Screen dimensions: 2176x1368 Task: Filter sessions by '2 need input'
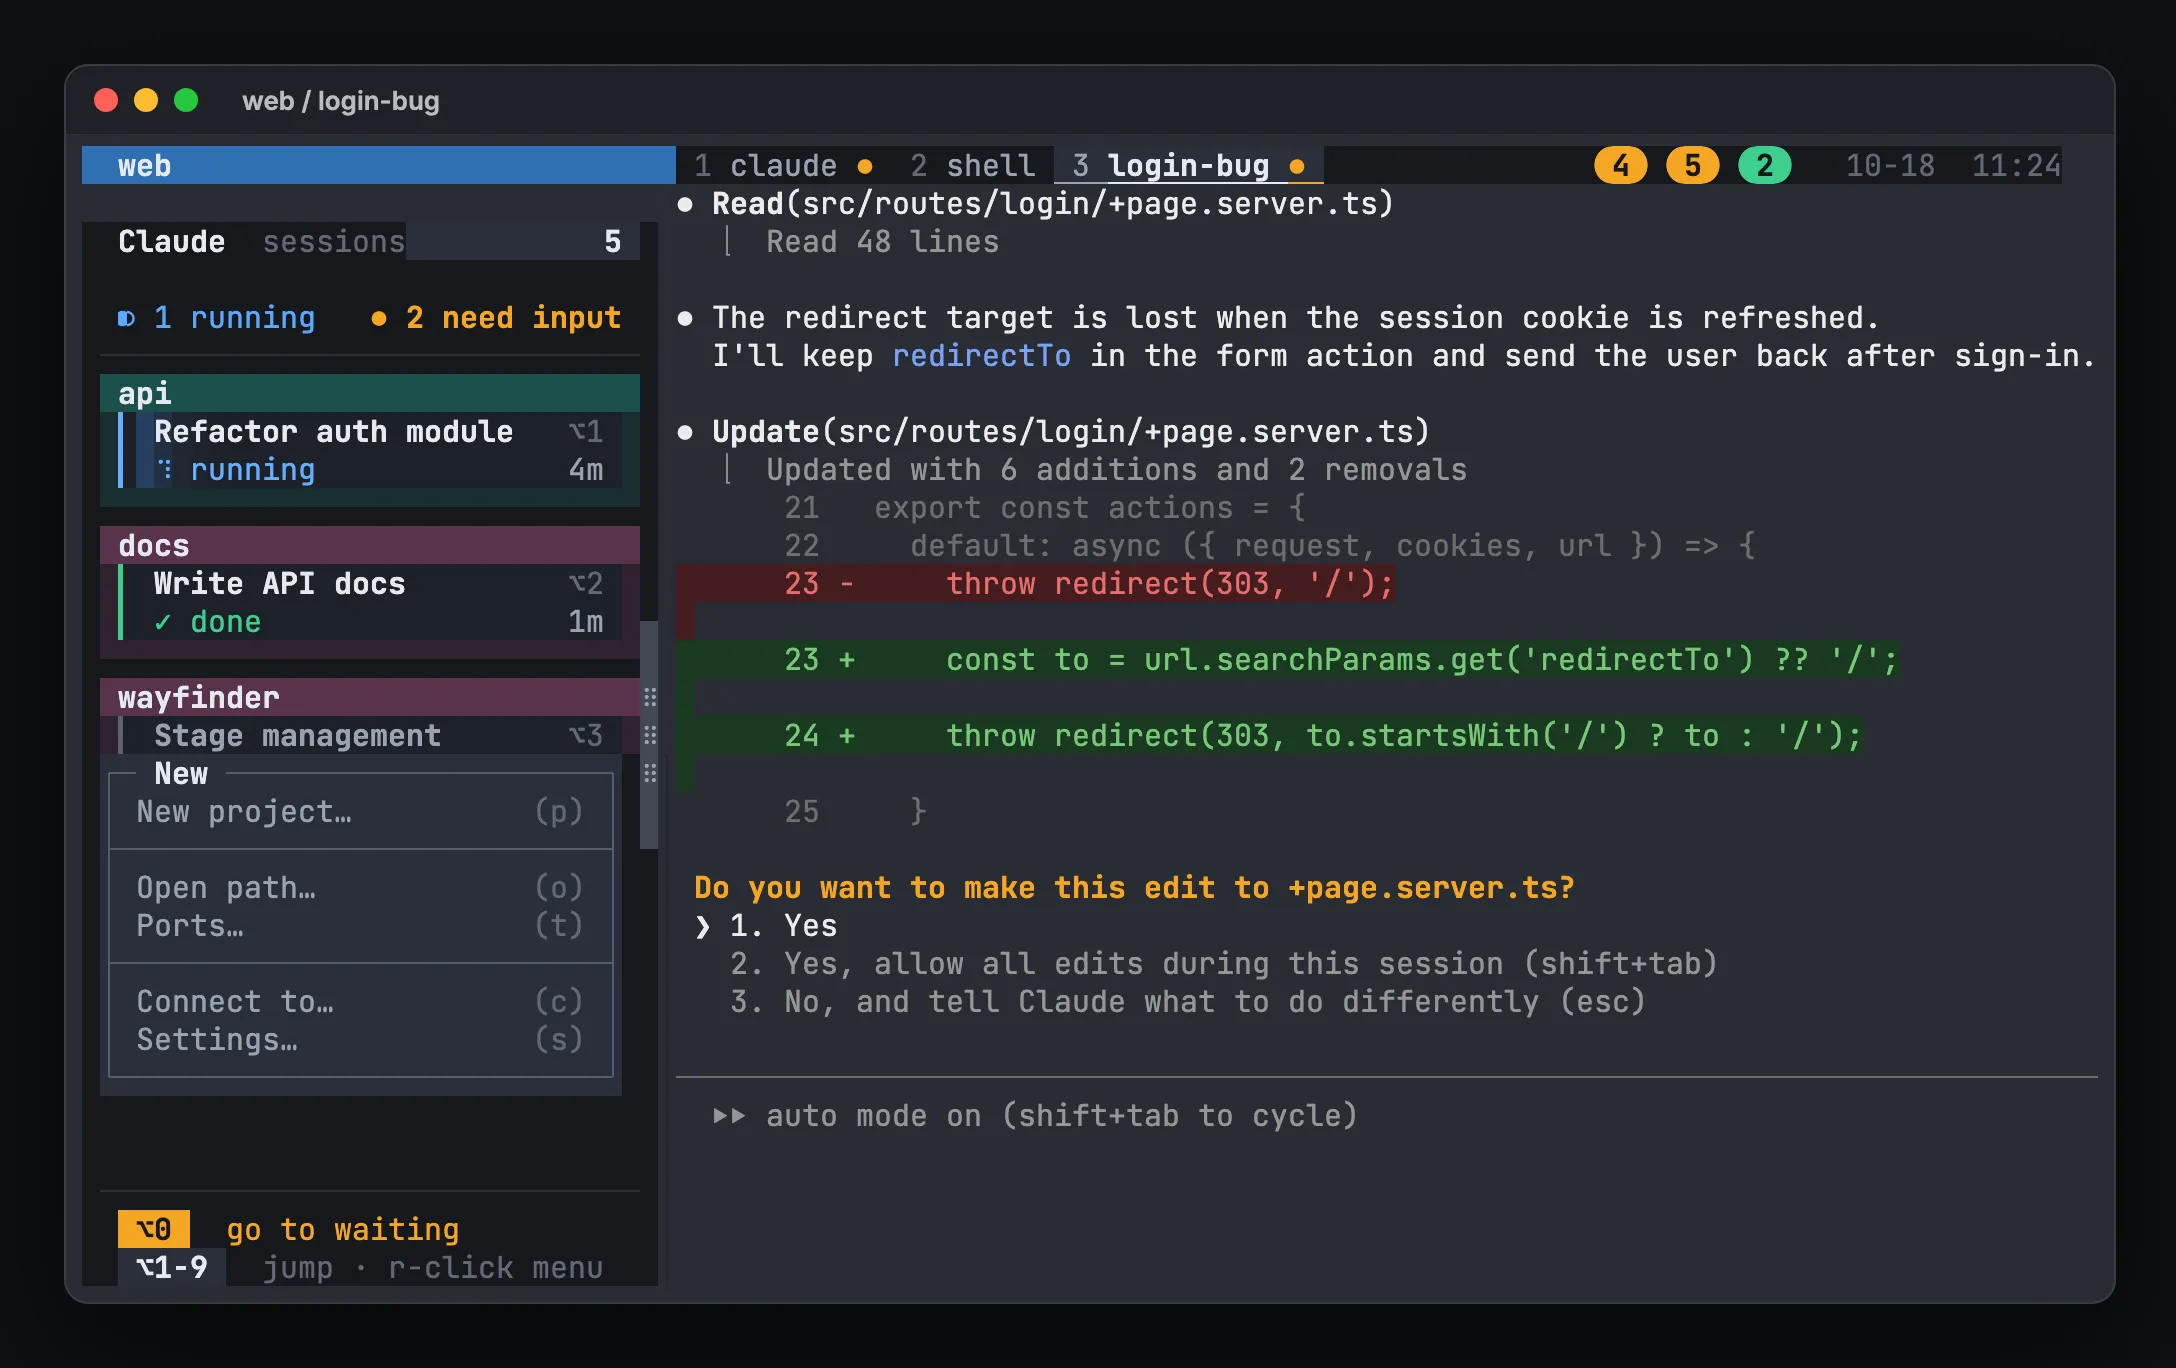click(496, 318)
